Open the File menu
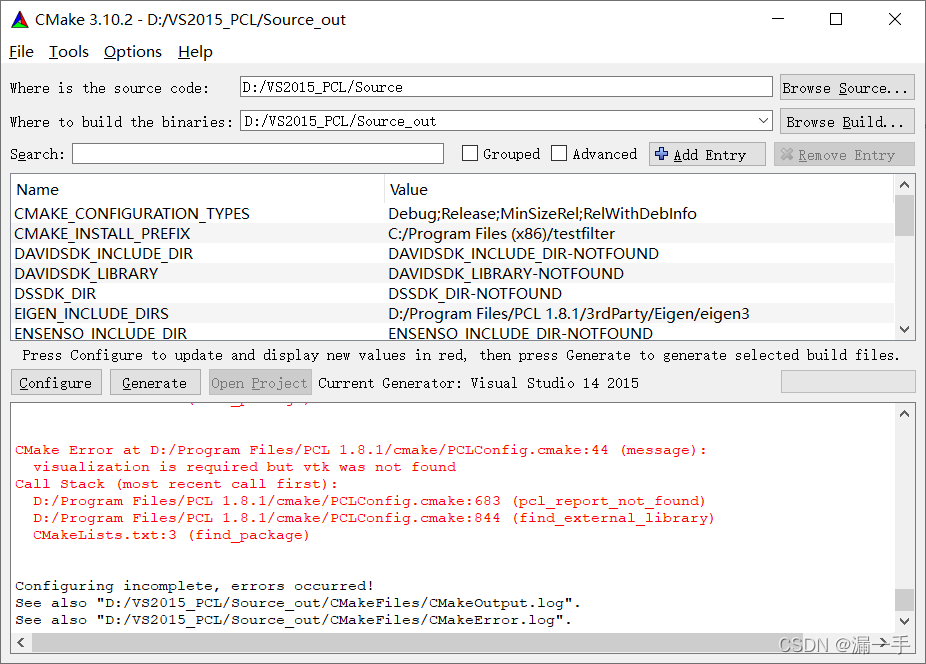The width and height of the screenshot is (926, 664). [x=21, y=52]
